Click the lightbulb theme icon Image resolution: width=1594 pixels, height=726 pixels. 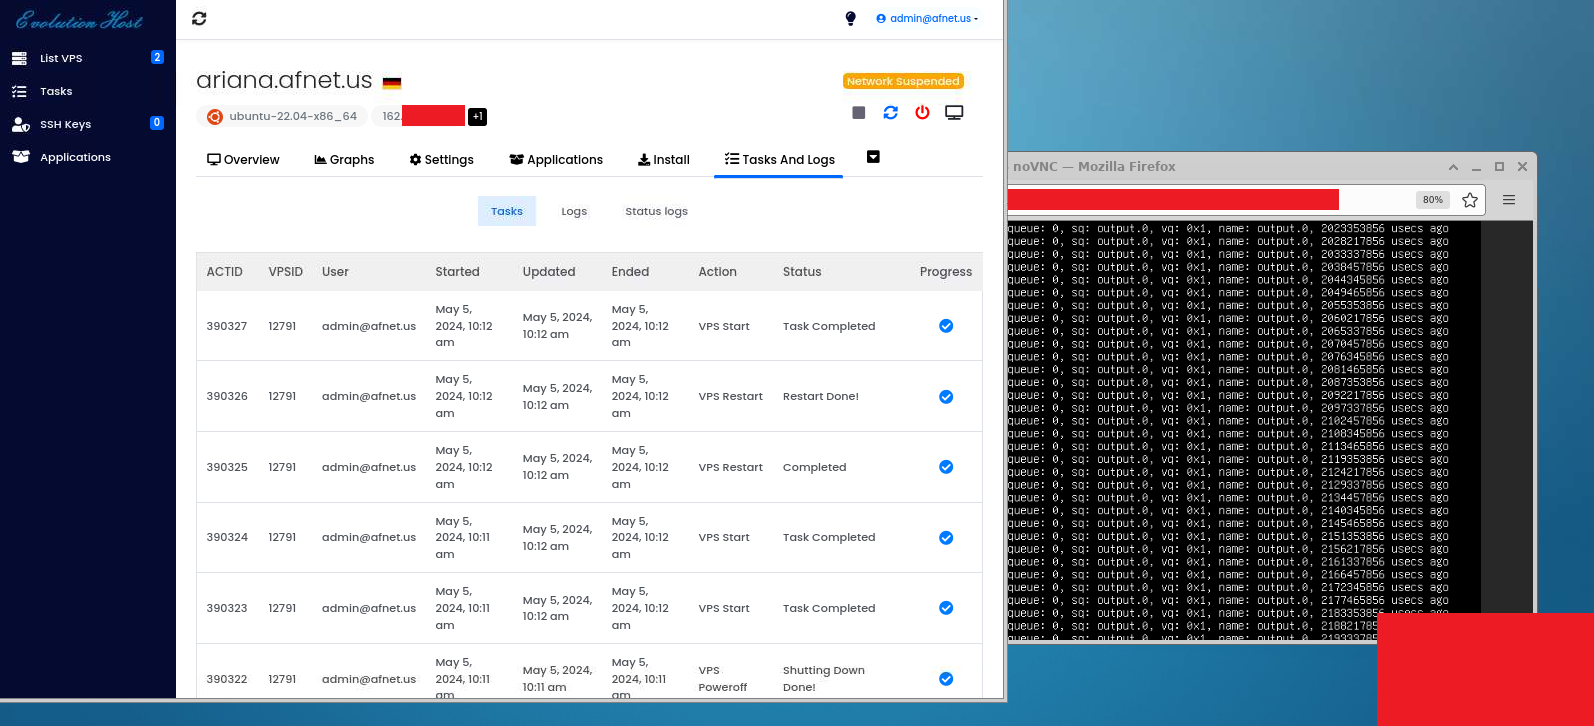click(x=850, y=18)
